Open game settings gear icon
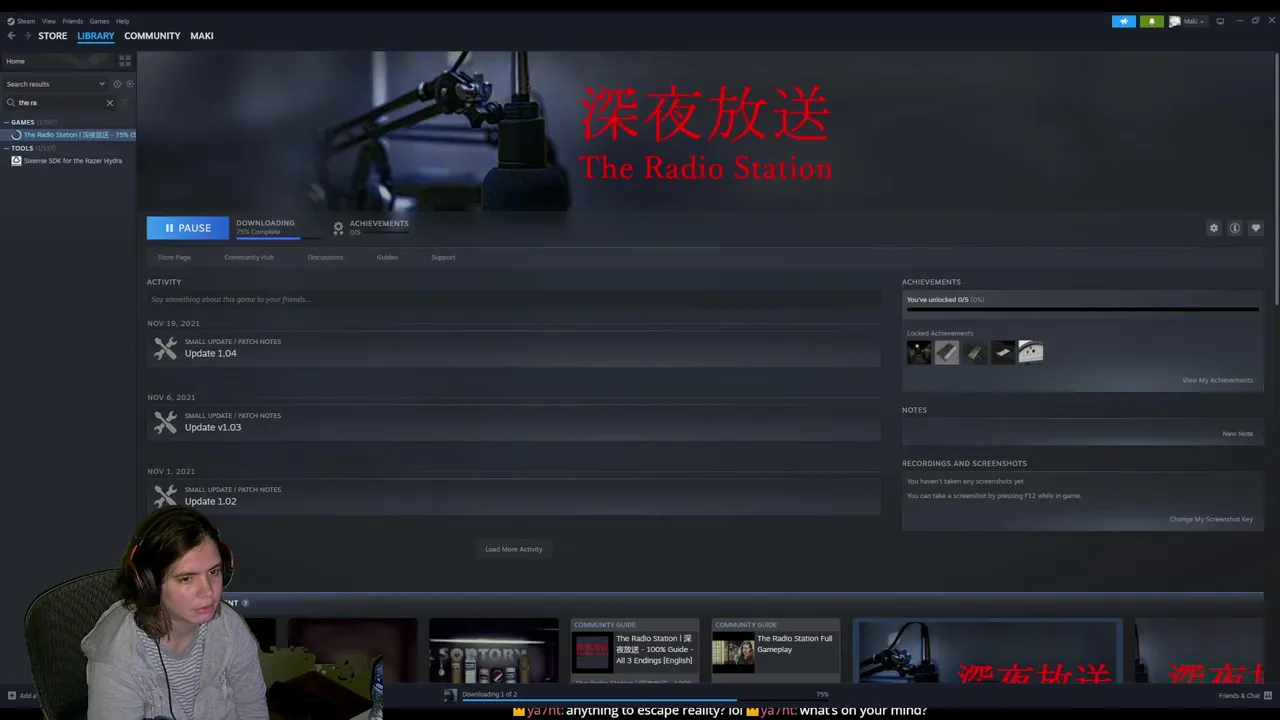This screenshot has width=1280, height=720. point(1214,228)
